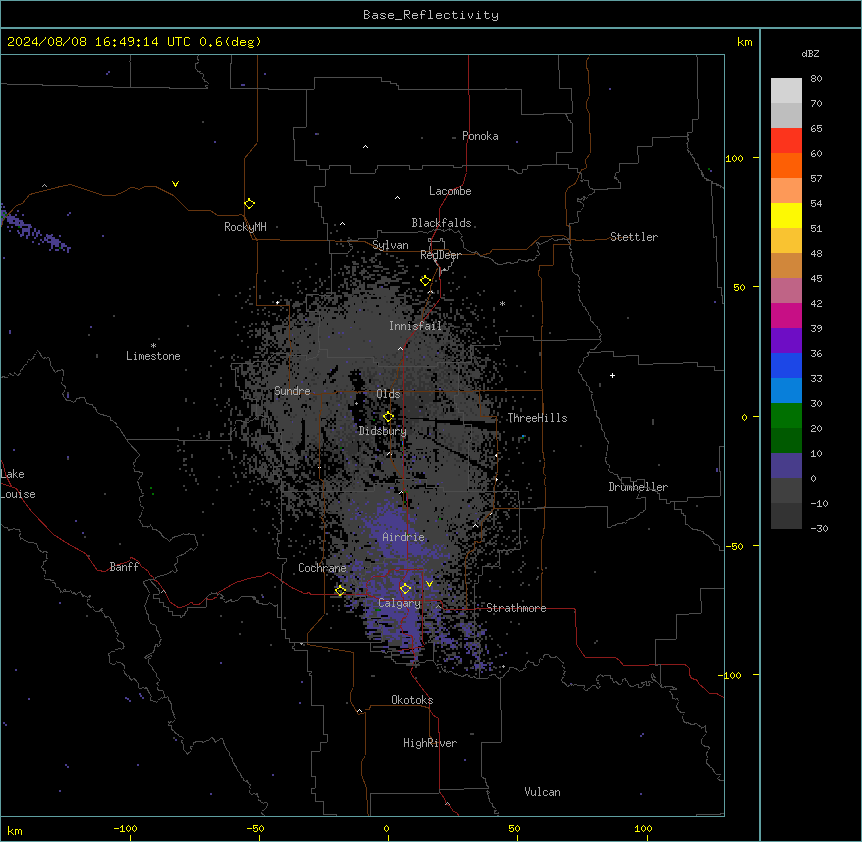Choose the brown 48 to 45 dBZ swatch
Image resolution: width=862 pixels, height=842 pixels.
click(x=786, y=265)
